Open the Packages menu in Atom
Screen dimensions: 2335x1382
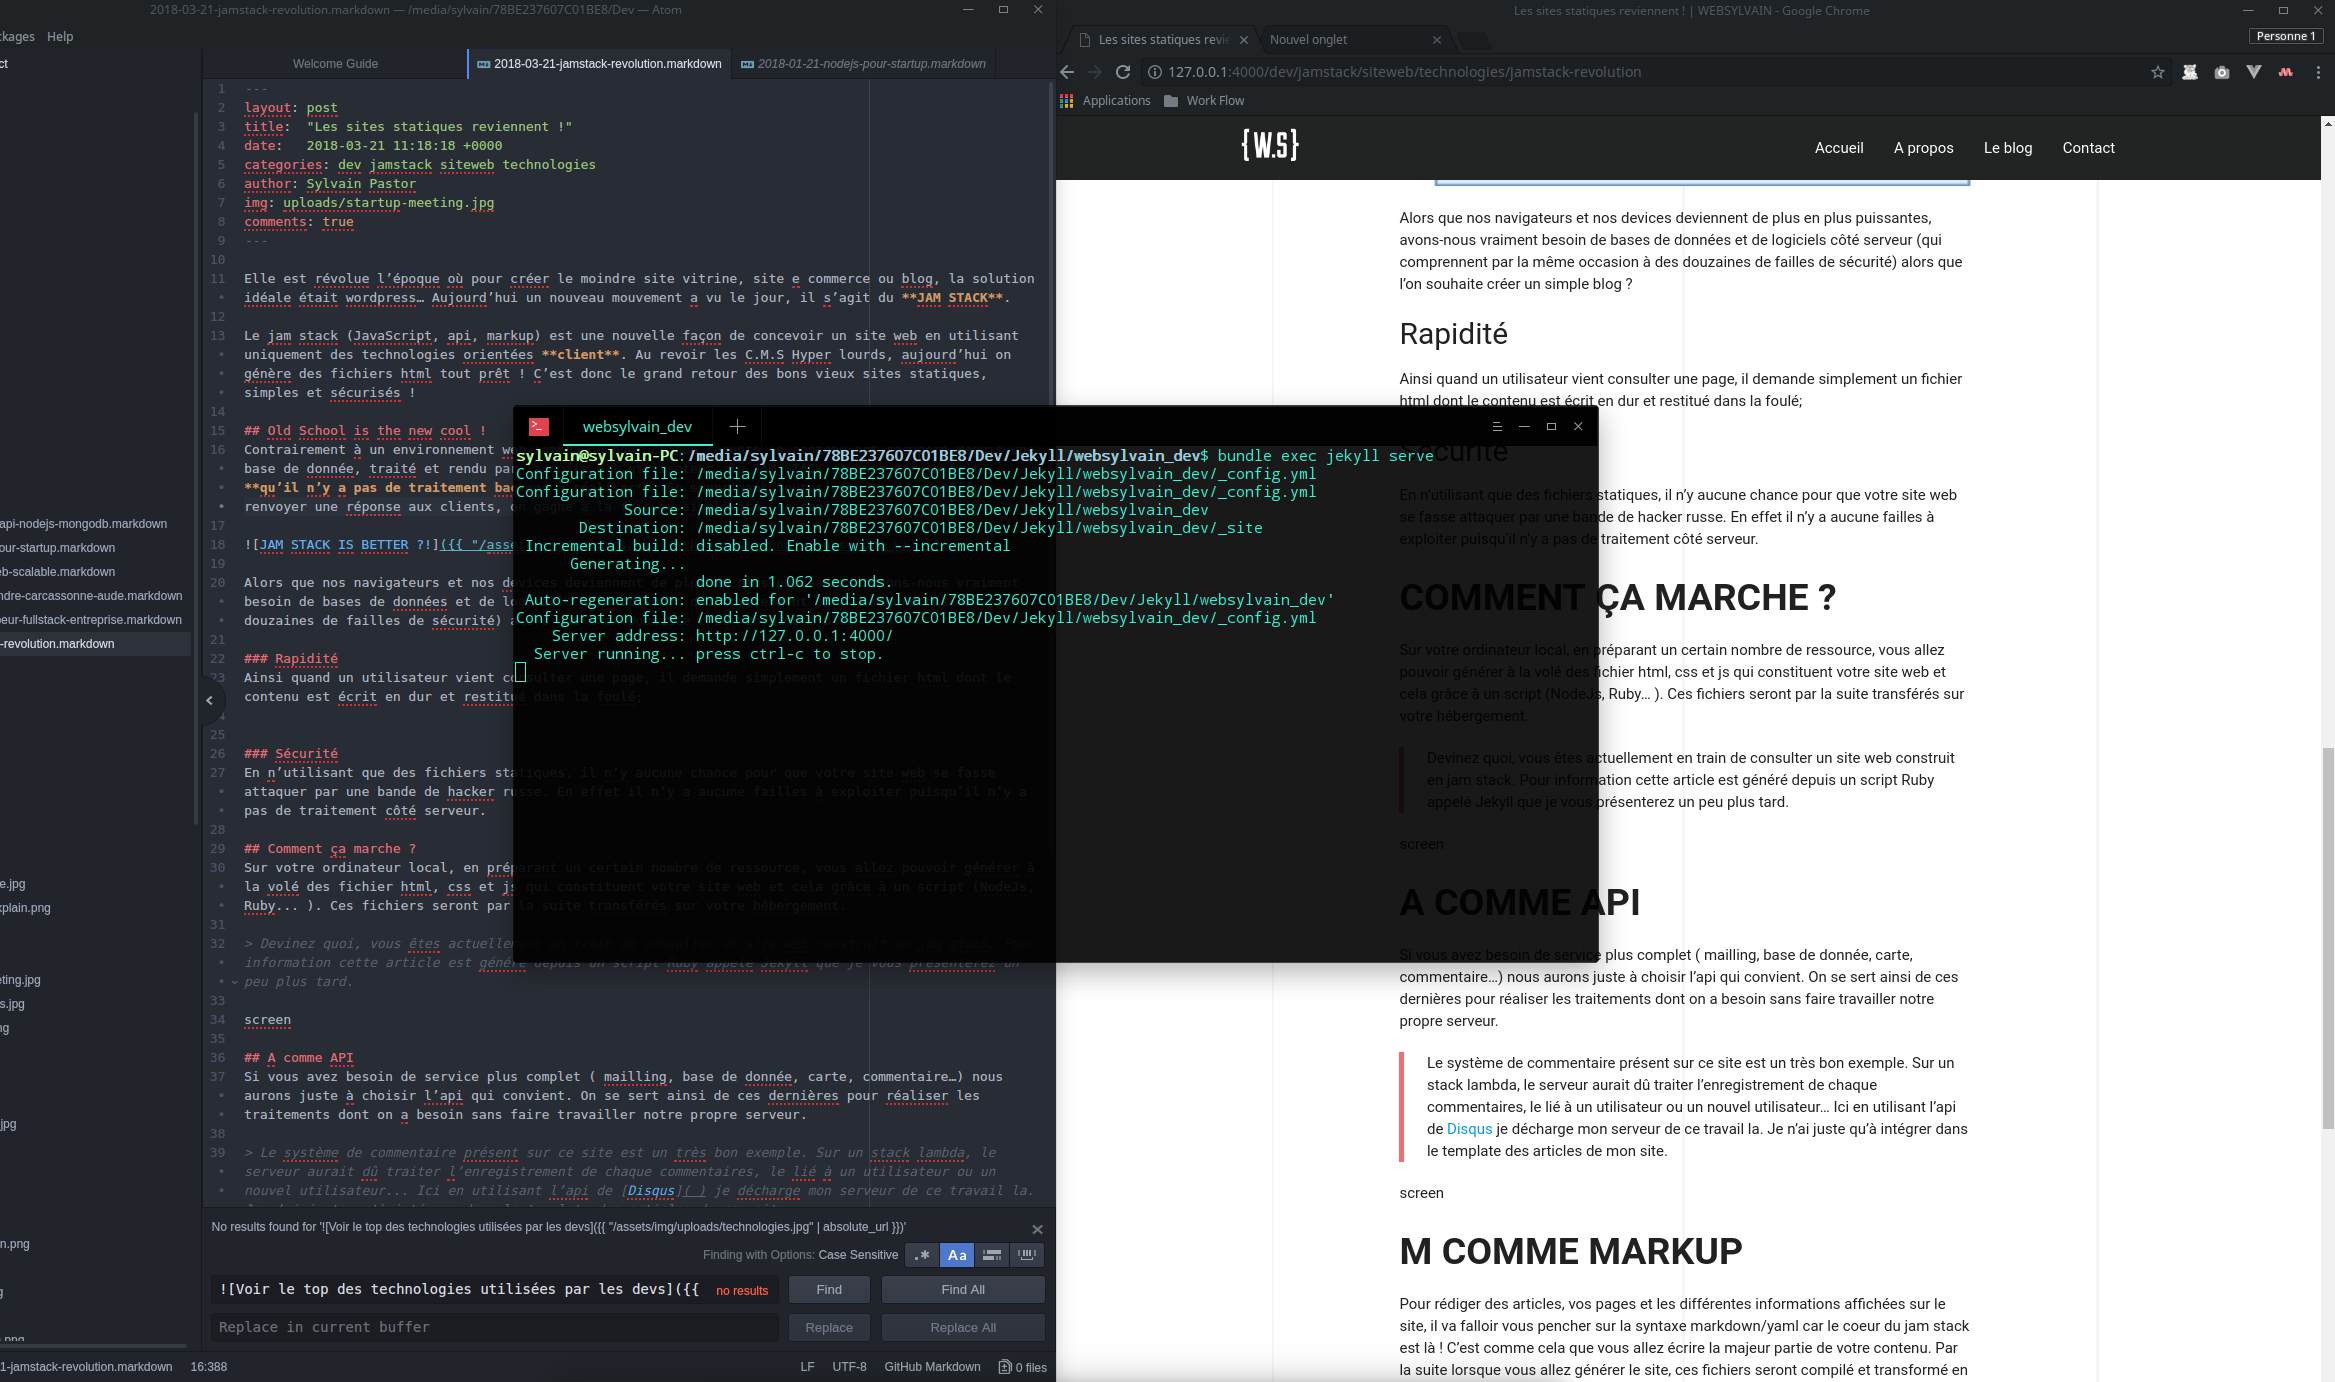point(15,36)
